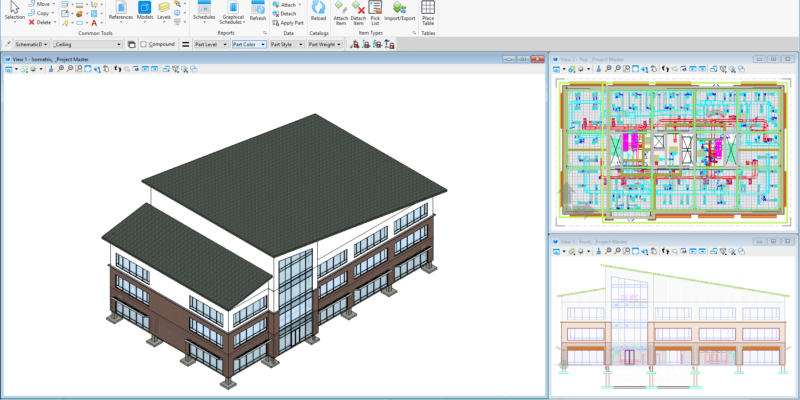Click Window Area in View 1 toolbar
The height and width of the screenshot is (400, 800).
79,69
